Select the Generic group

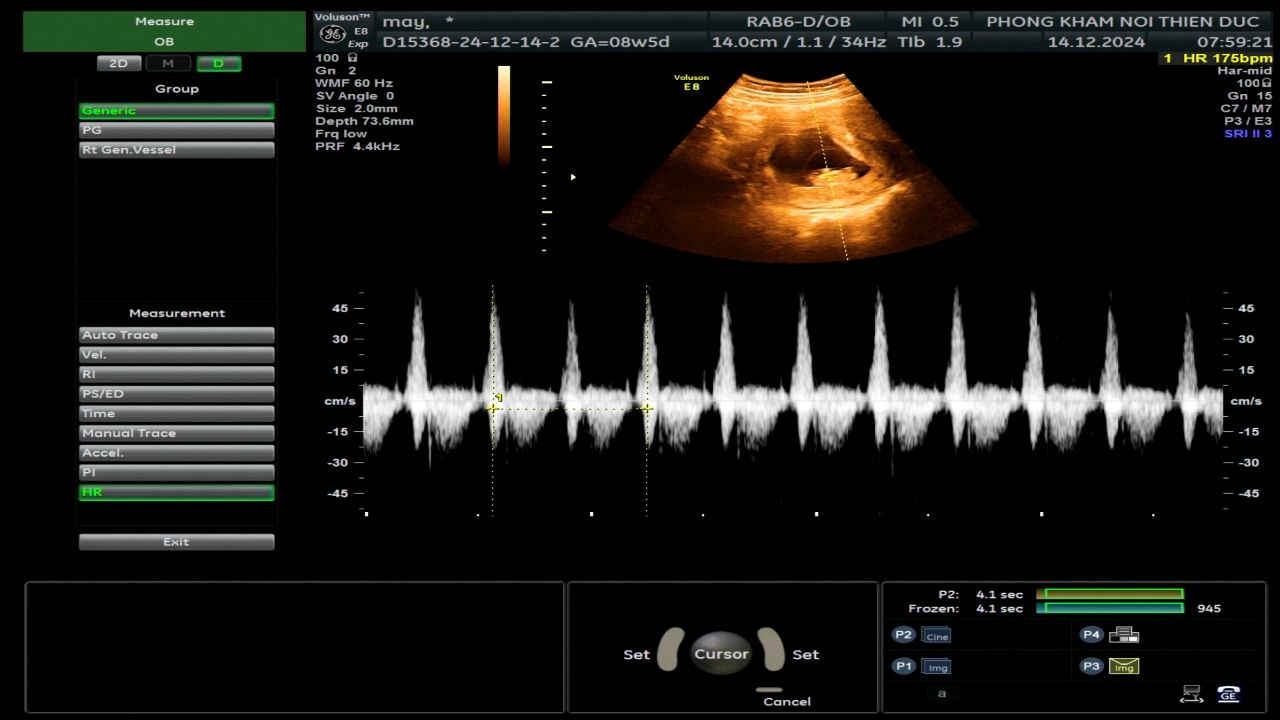coord(176,111)
